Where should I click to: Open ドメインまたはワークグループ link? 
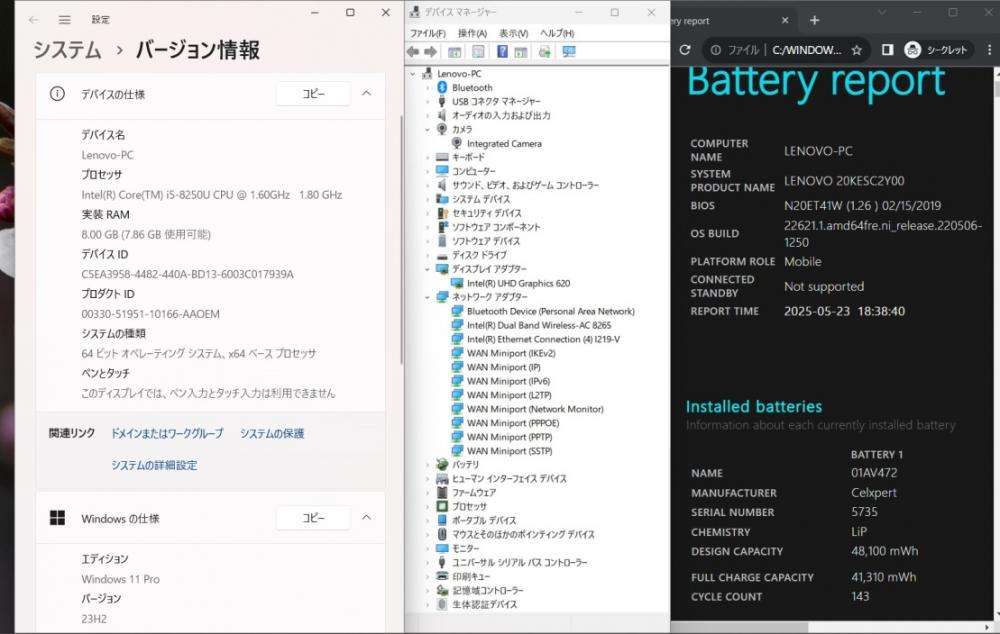167,434
